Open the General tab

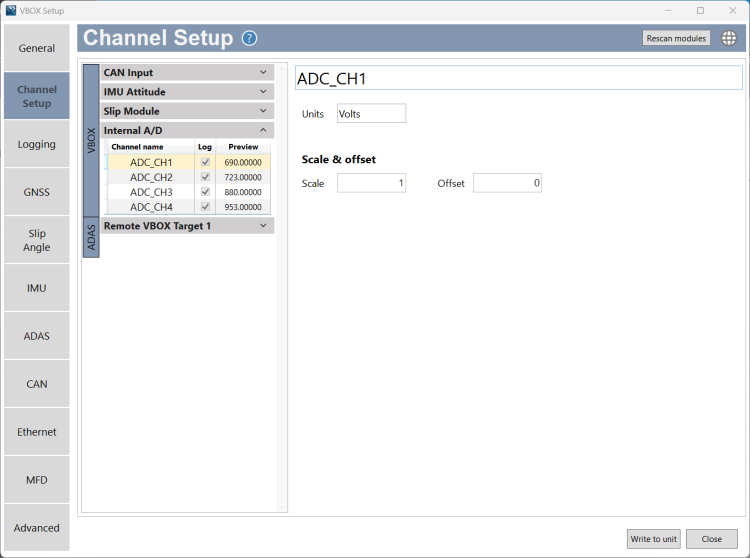point(37,48)
